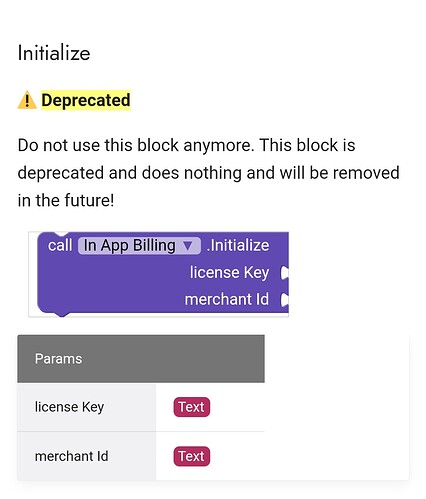Click the deprecation warning paragraph text
This screenshot has height=499, width=426.
click(208, 173)
